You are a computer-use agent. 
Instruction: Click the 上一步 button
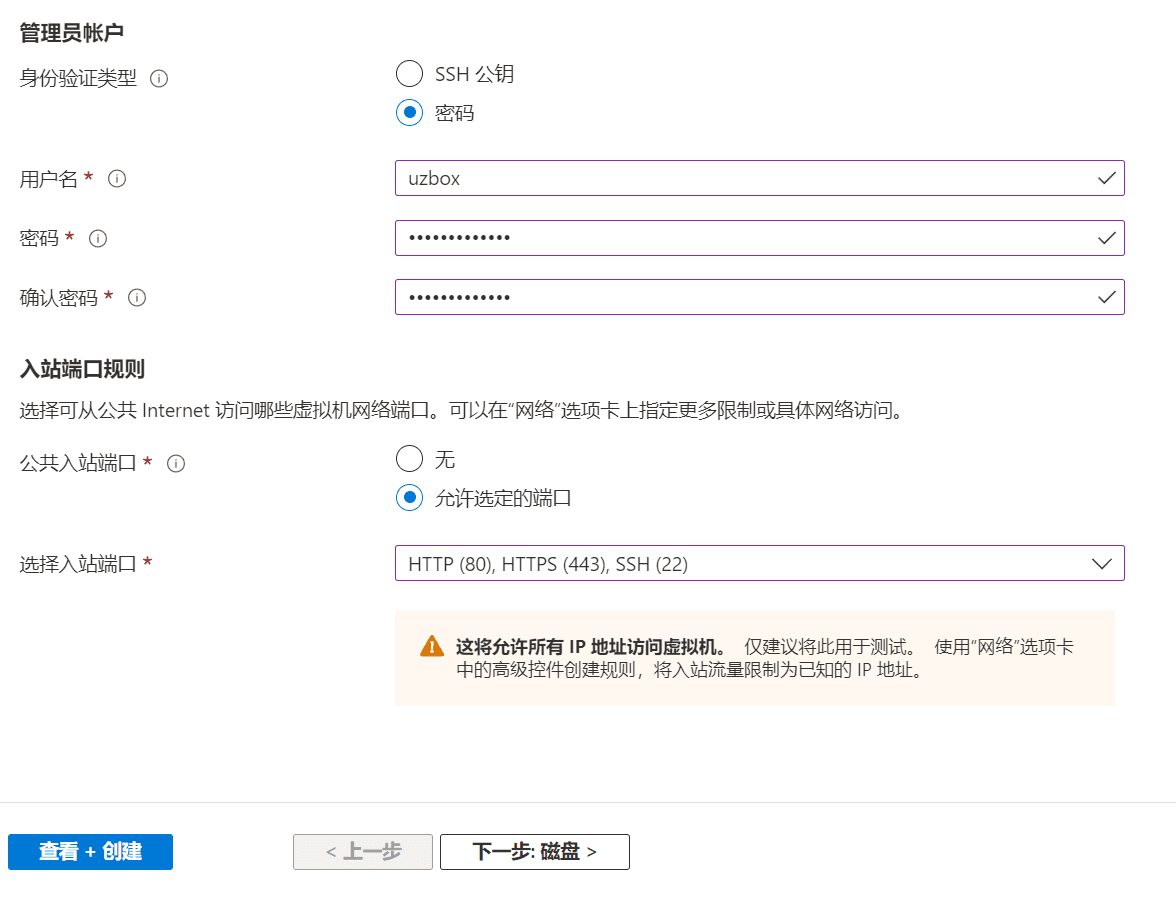362,852
